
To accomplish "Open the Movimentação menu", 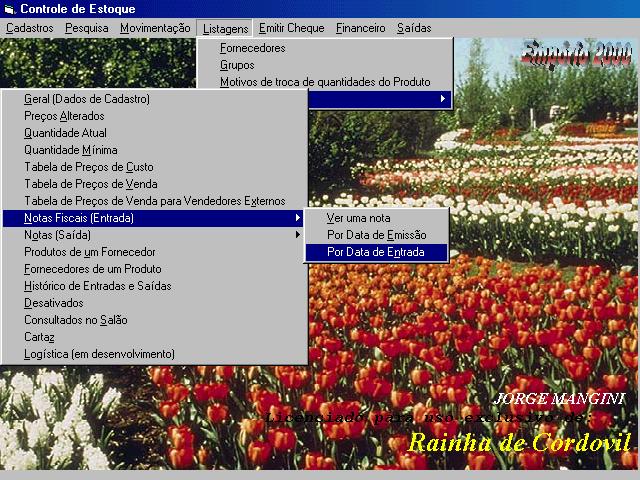I will (155, 28).
